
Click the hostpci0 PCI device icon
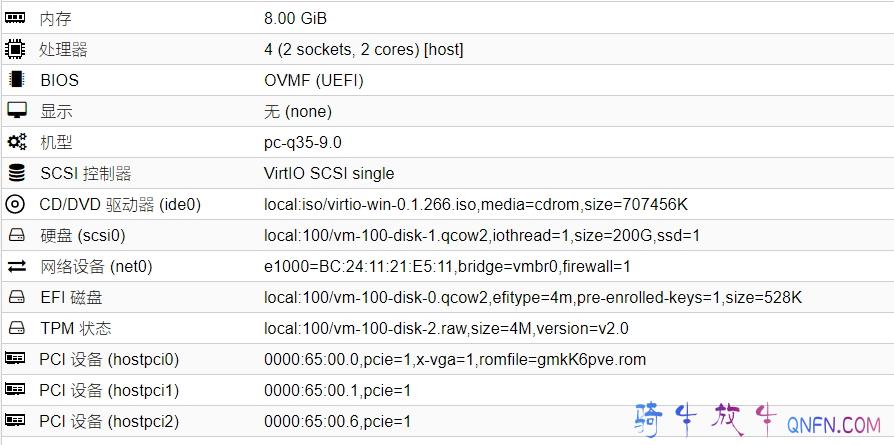(x=16, y=359)
